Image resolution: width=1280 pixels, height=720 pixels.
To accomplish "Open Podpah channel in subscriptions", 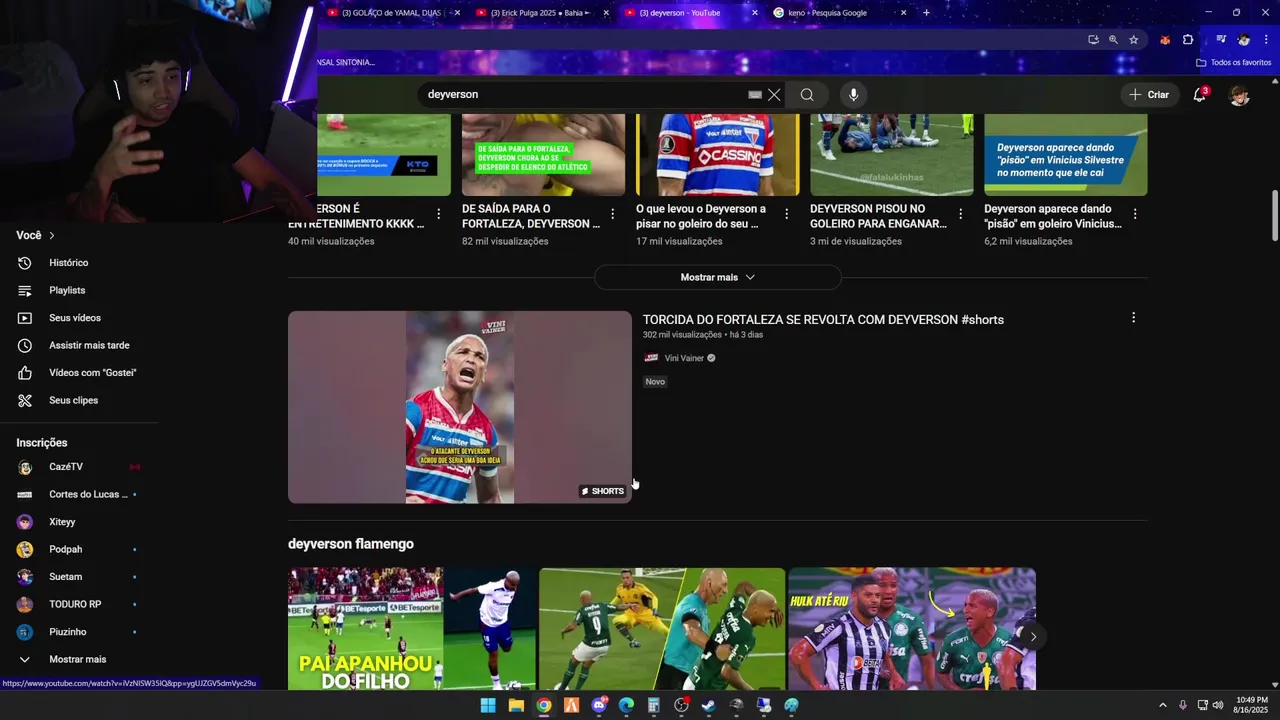I will click(x=66, y=549).
